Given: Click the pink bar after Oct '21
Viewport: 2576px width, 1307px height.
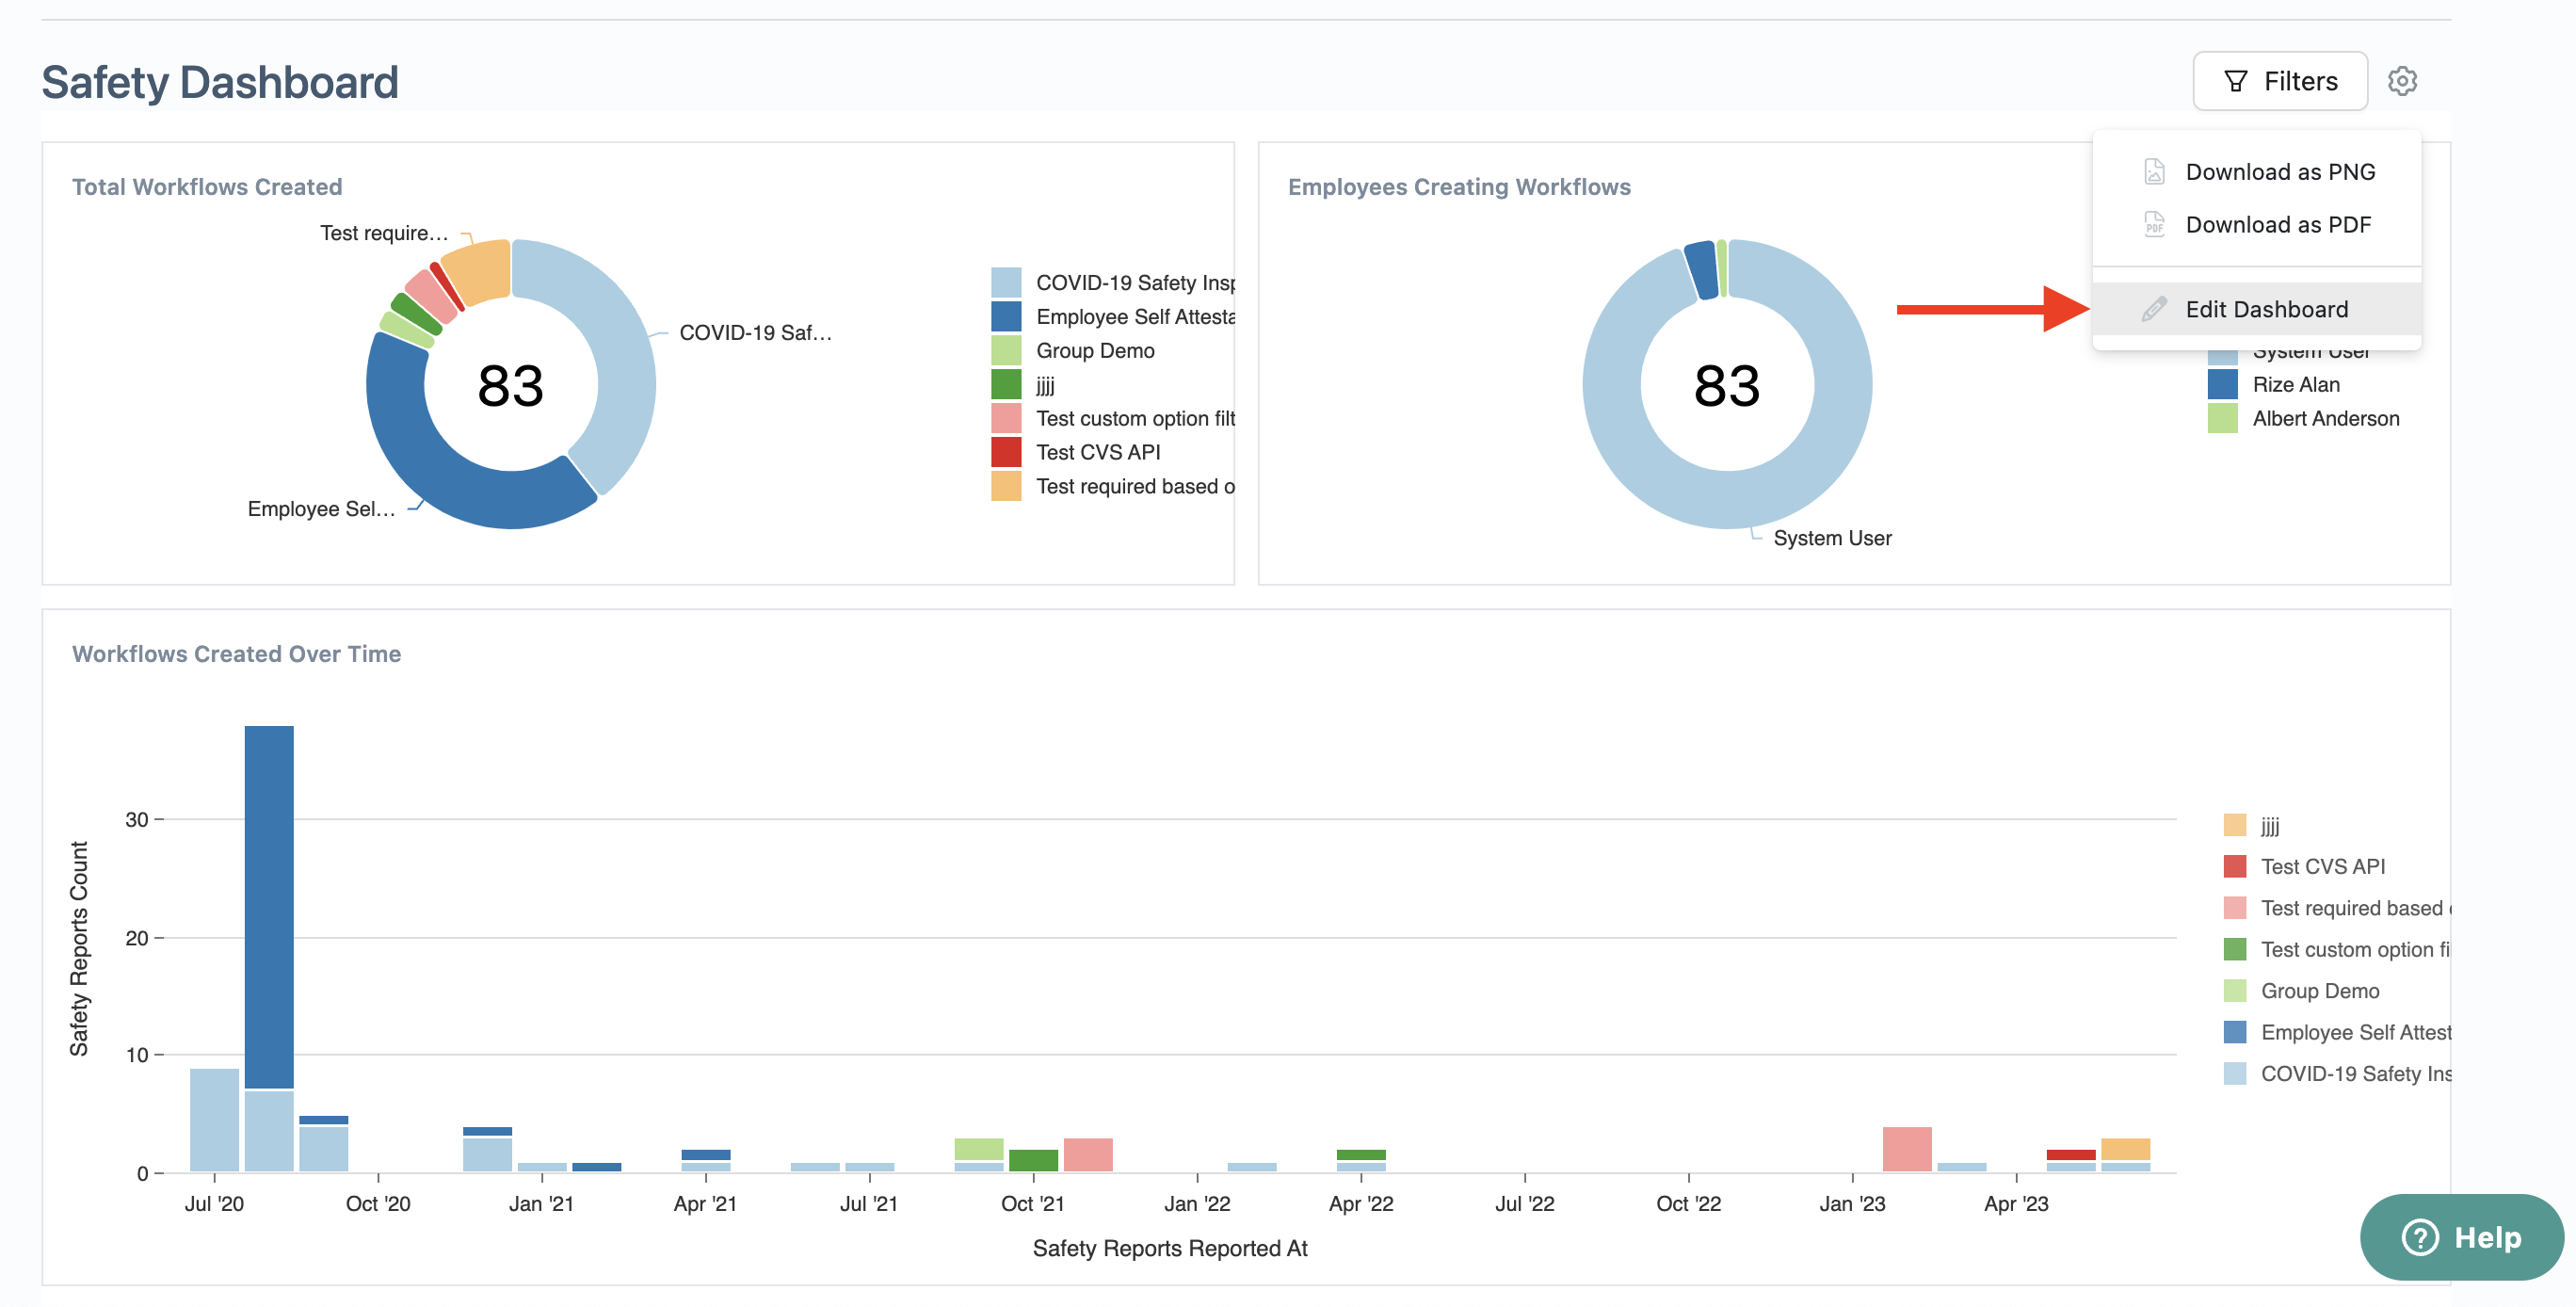Looking at the screenshot, I should click(x=1088, y=1155).
